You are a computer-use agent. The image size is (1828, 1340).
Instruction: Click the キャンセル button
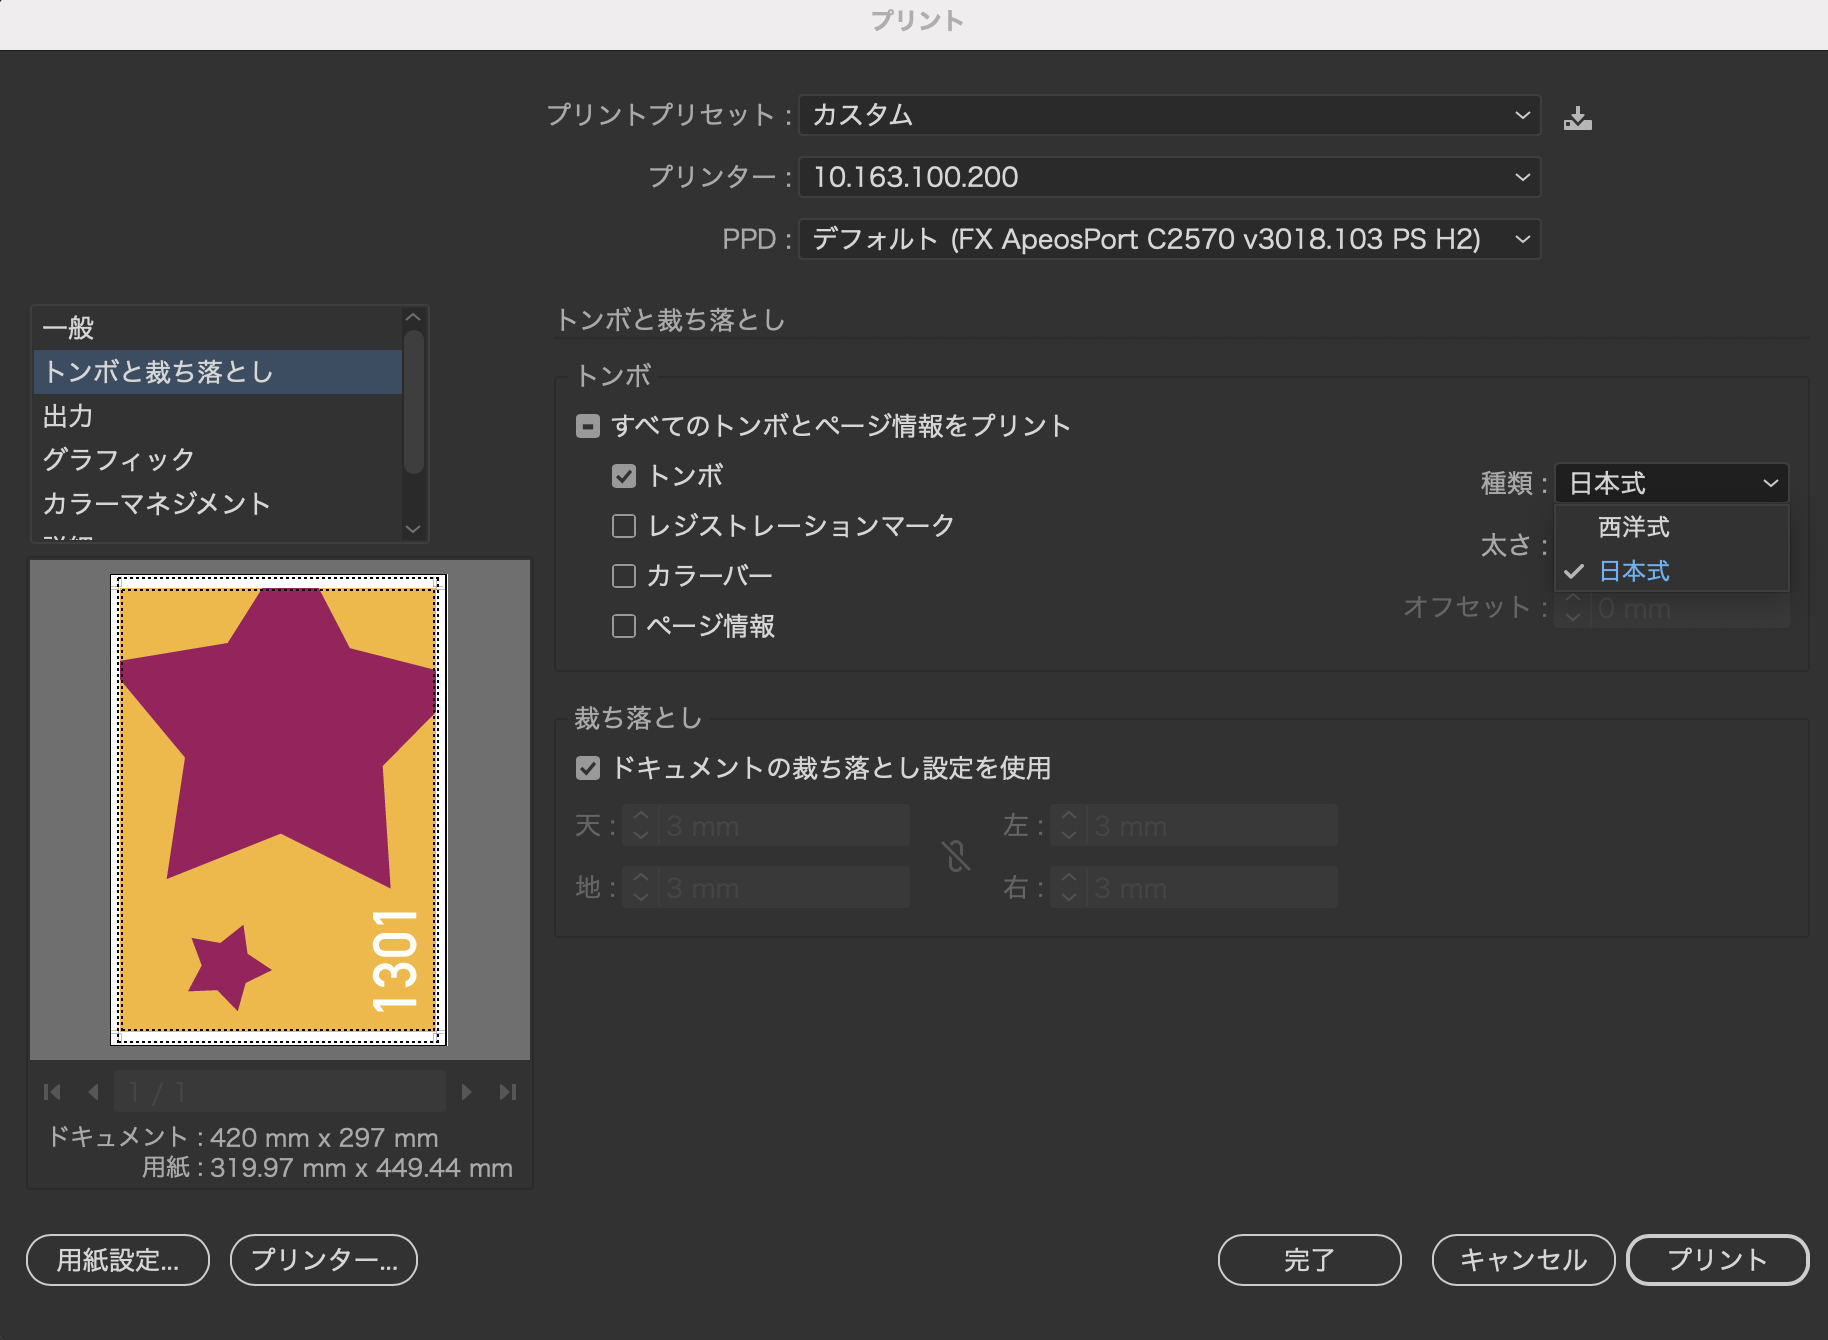click(1523, 1260)
